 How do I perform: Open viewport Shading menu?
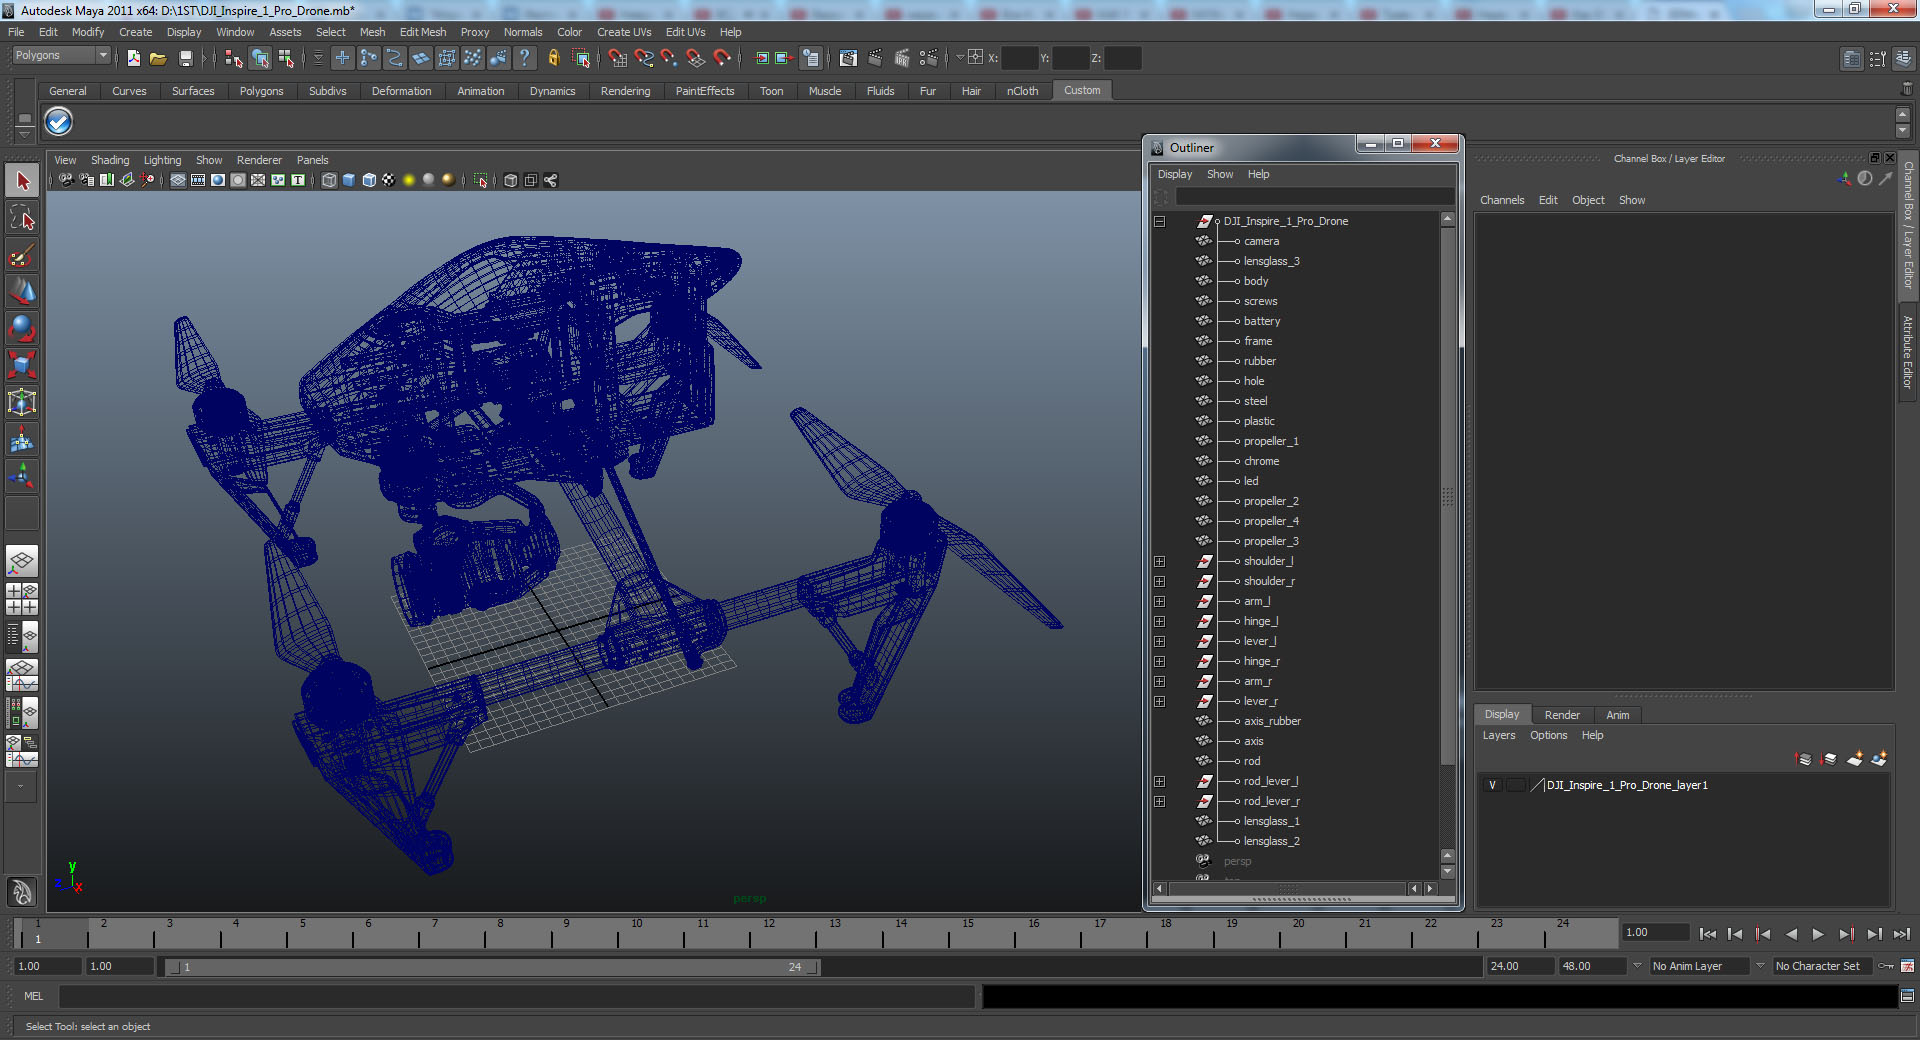[110, 160]
